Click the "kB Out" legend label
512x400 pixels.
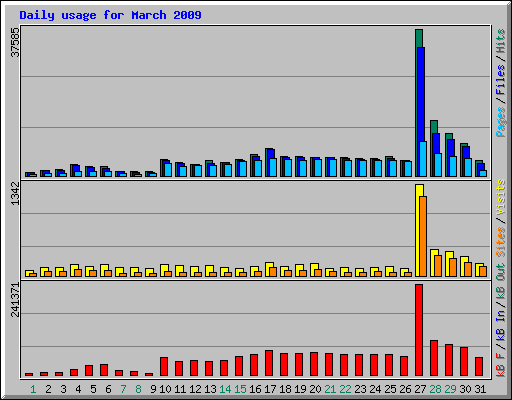coord(500,281)
